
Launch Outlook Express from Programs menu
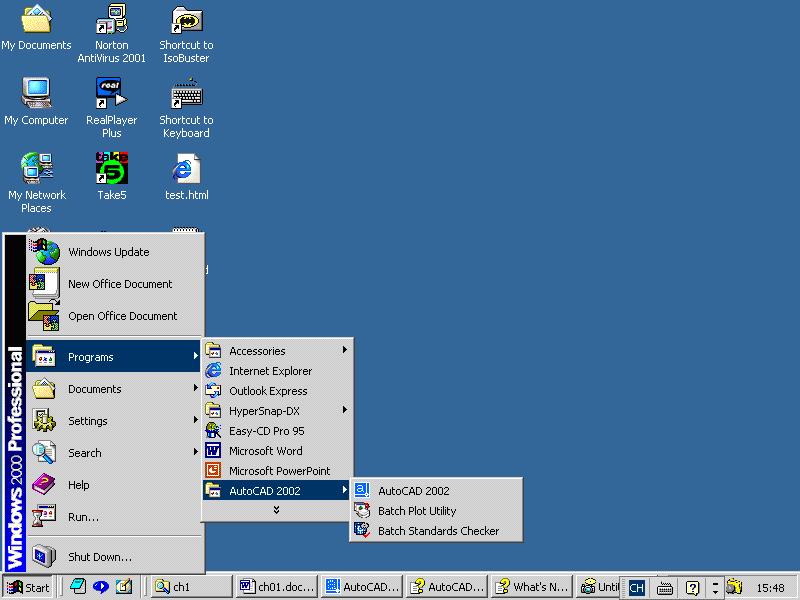click(277, 391)
